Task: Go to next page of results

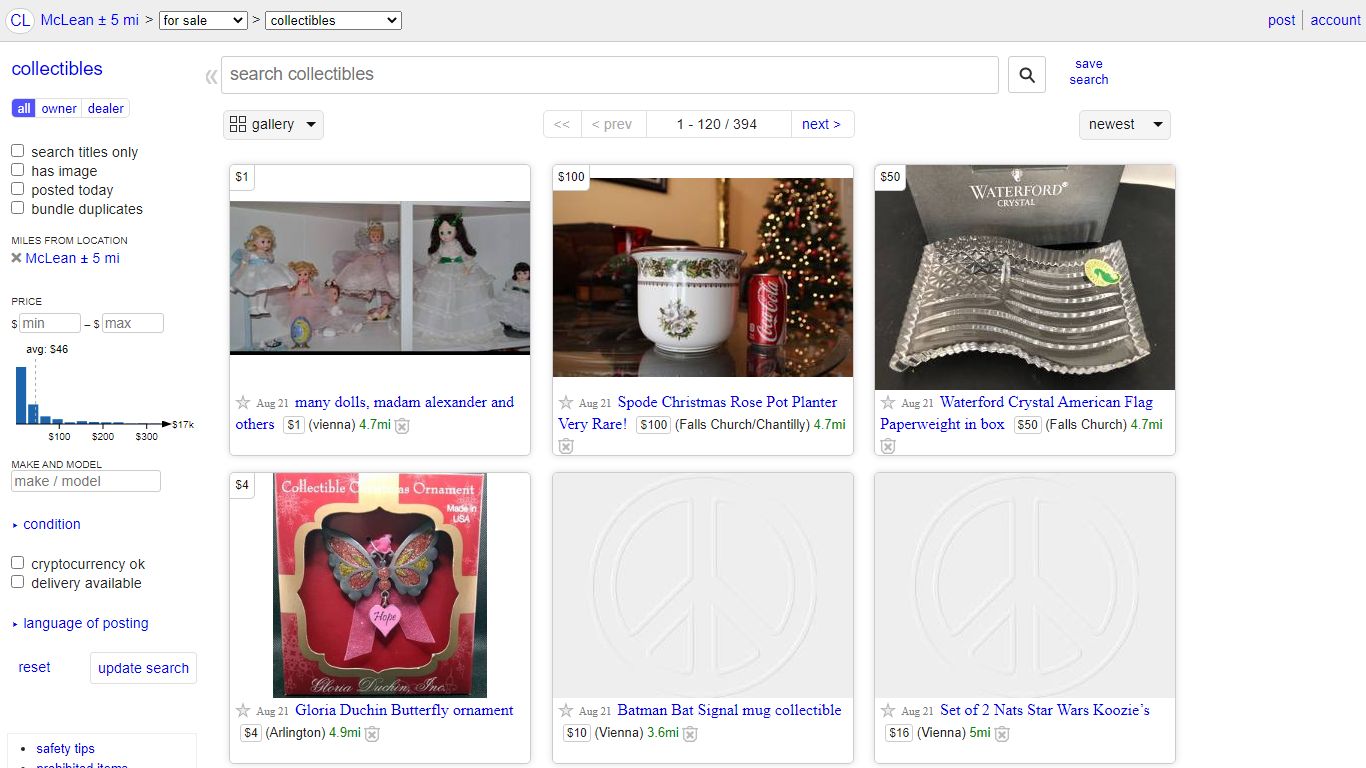Action: (x=822, y=124)
